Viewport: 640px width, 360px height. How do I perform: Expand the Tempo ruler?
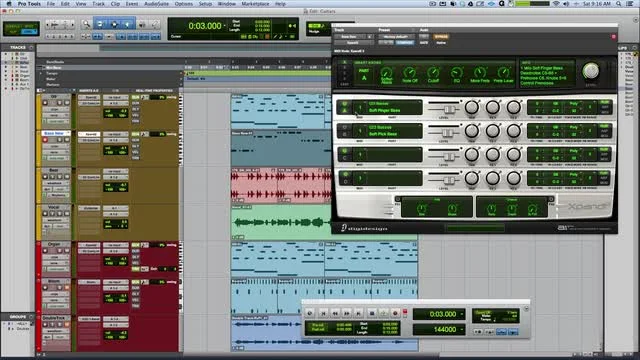[40, 73]
